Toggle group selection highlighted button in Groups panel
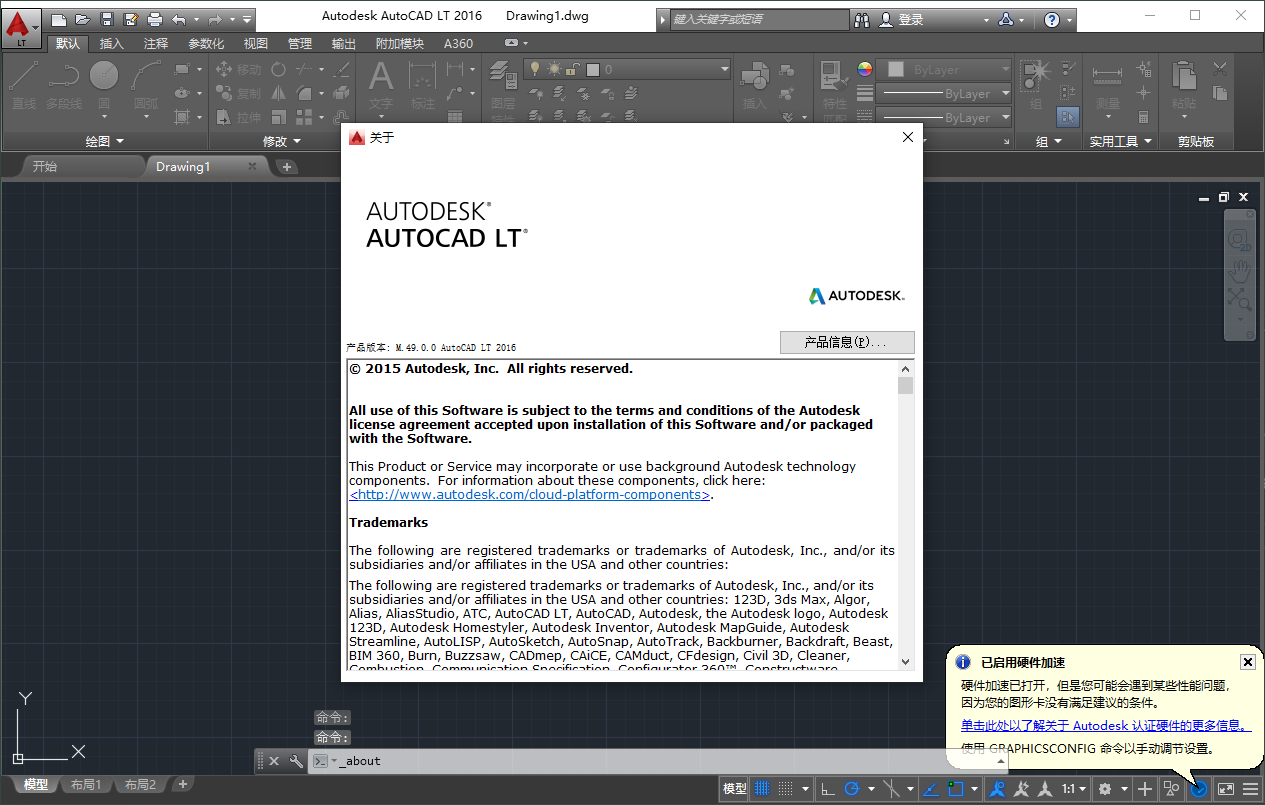Screen dimensions: 1265x805 (1067, 117)
